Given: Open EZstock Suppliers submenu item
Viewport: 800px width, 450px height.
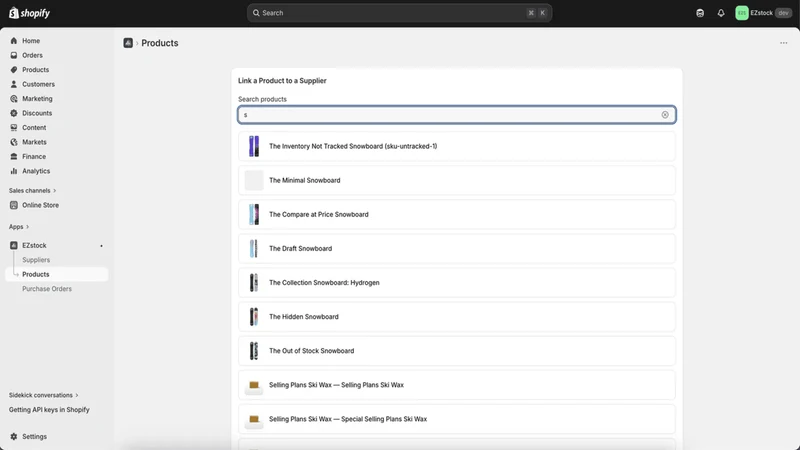Looking at the screenshot, I should click(x=36, y=260).
